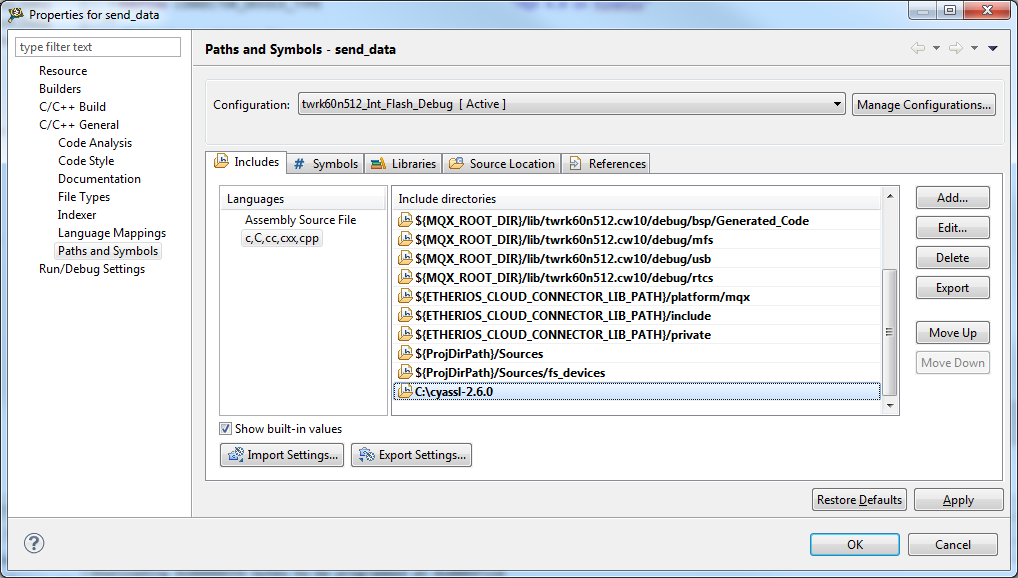Click the back navigation arrow icon
Screen dimensions: 1018x578
tap(917, 48)
